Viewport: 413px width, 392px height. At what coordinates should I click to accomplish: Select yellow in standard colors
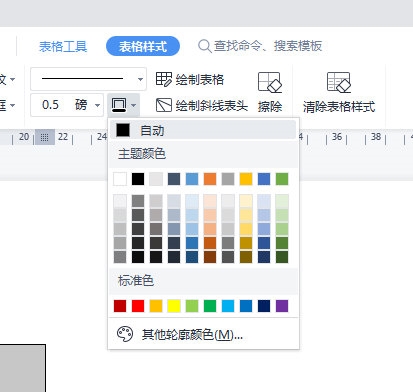coord(174,306)
